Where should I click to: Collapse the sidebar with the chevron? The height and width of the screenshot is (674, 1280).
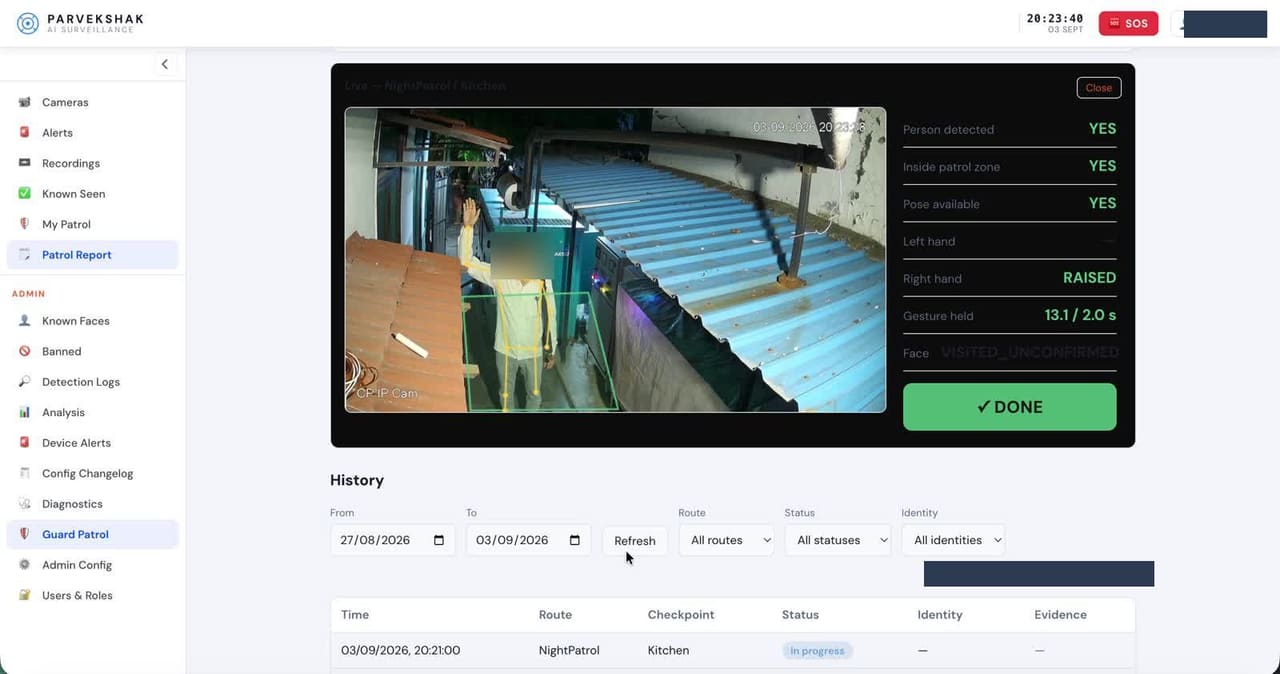pos(165,64)
